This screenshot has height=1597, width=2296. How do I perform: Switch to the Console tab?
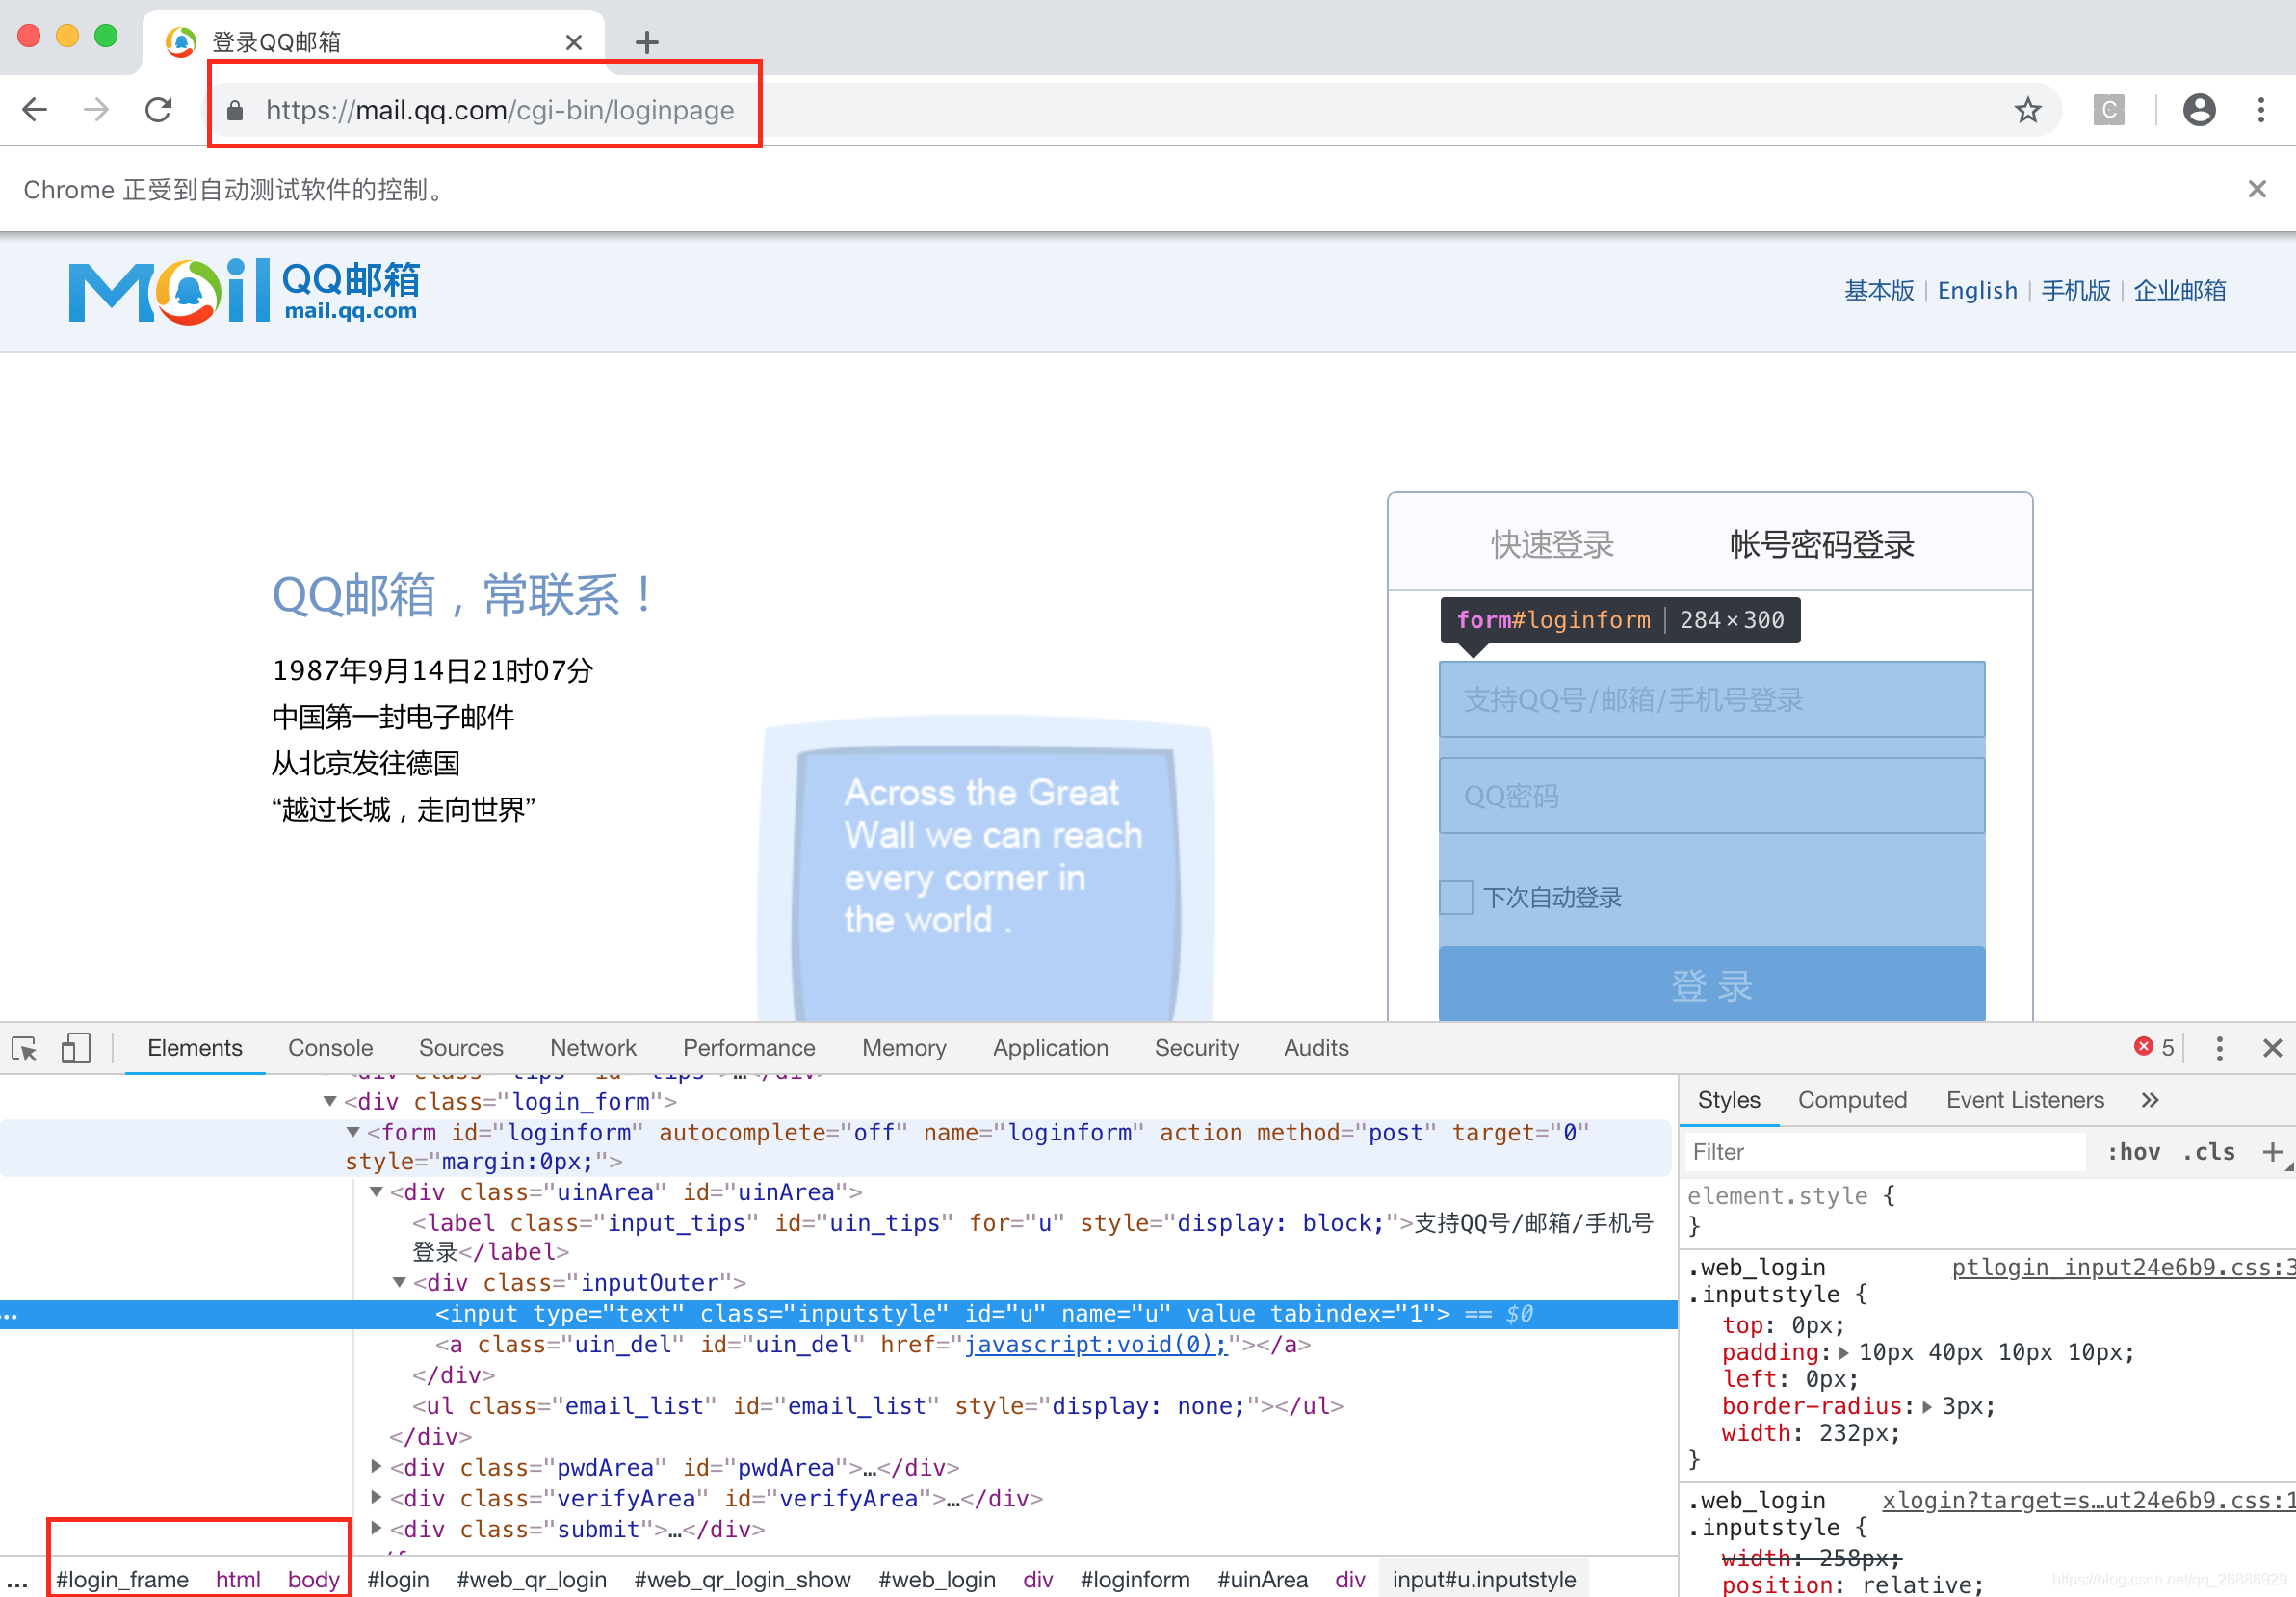click(x=330, y=1048)
